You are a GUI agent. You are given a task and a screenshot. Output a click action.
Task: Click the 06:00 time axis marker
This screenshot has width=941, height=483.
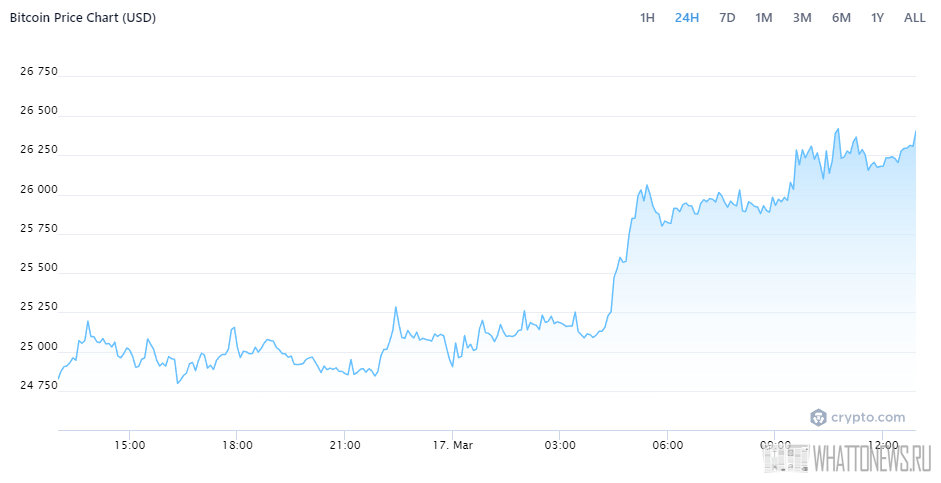667,444
